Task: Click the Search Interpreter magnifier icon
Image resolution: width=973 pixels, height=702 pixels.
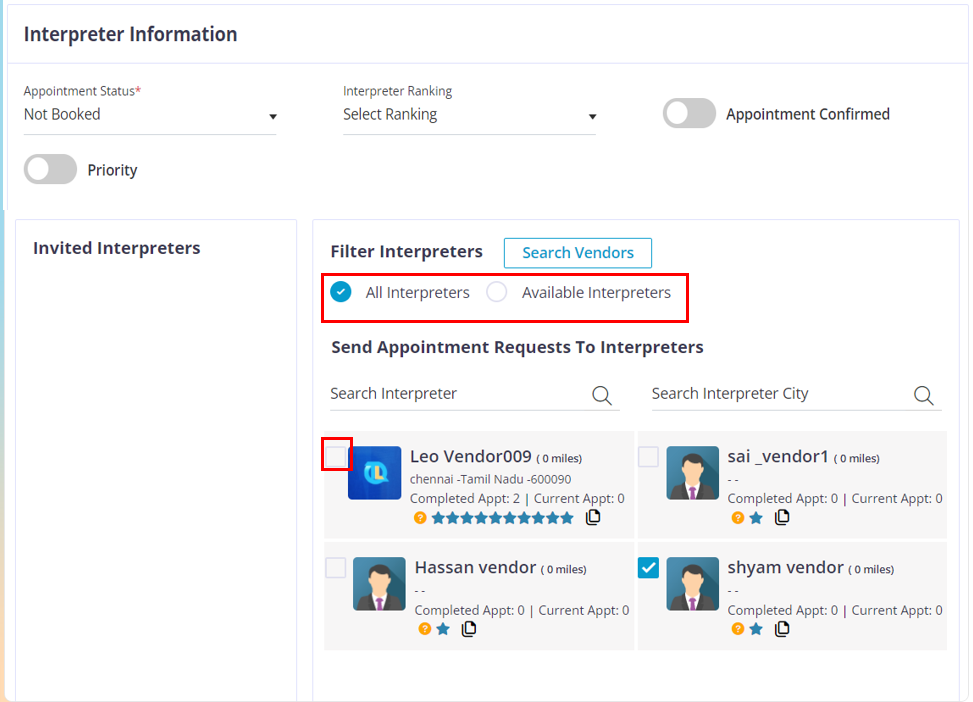Action: [602, 395]
